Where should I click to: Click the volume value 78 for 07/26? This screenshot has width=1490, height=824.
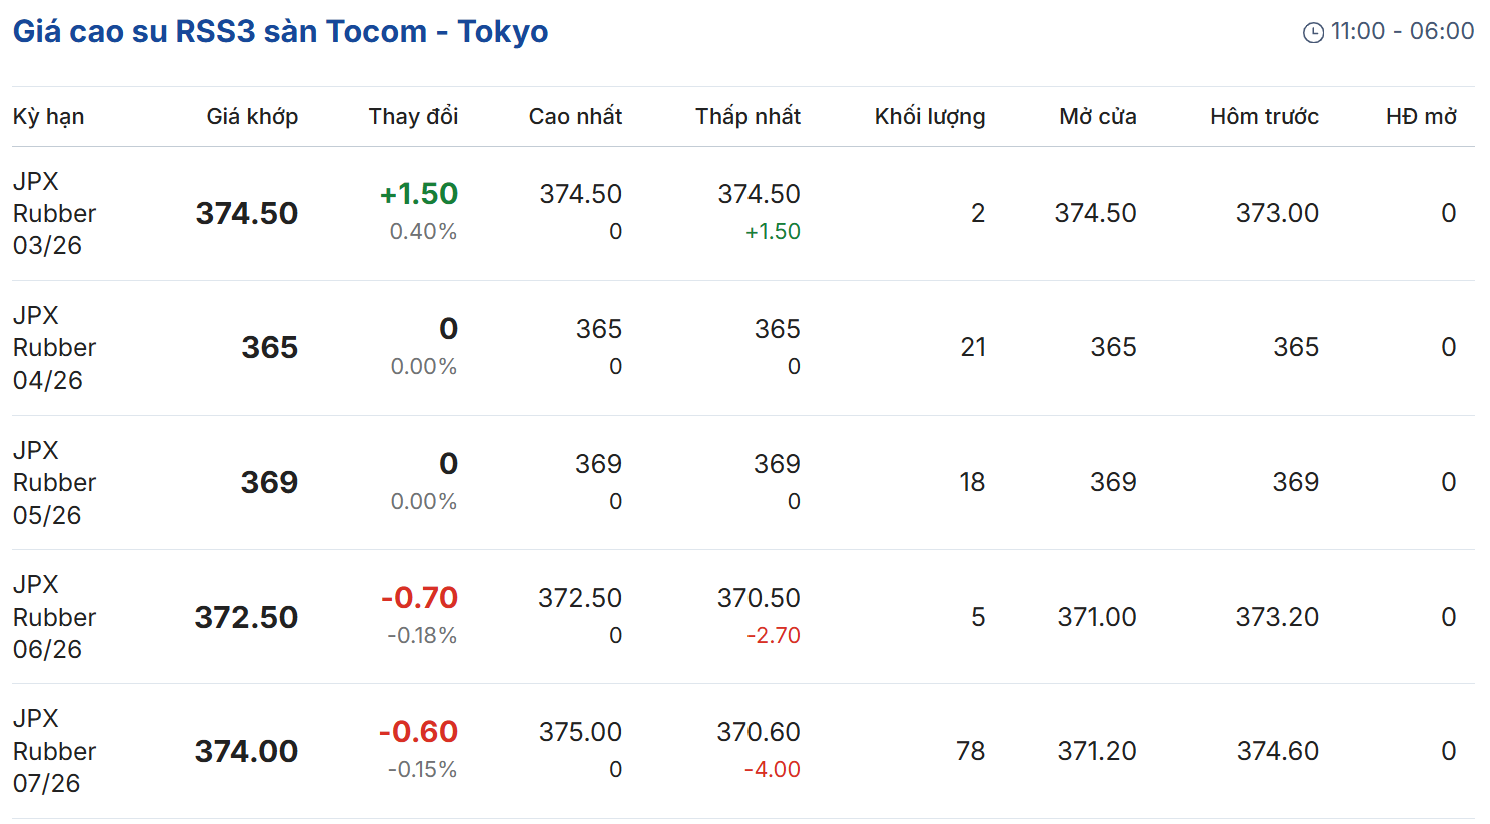(x=970, y=751)
